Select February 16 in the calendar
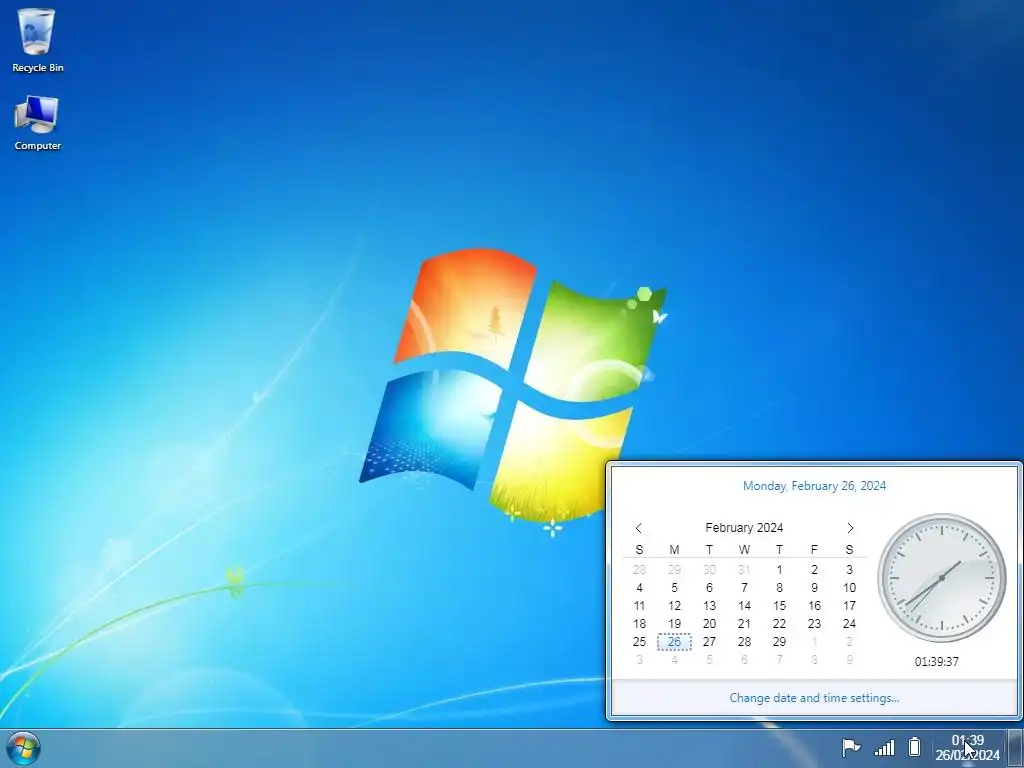Screen dimensions: 1024x768 (x=814, y=606)
